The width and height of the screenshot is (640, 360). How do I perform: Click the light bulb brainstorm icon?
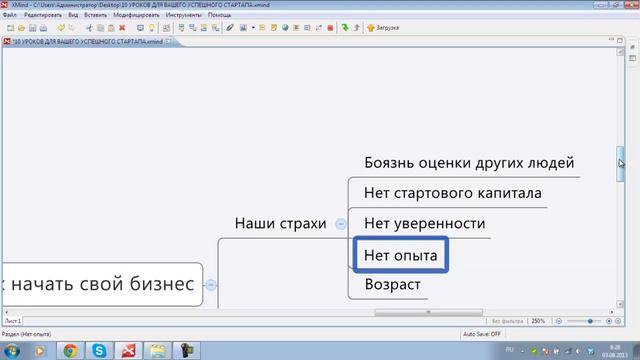tap(151, 28)
